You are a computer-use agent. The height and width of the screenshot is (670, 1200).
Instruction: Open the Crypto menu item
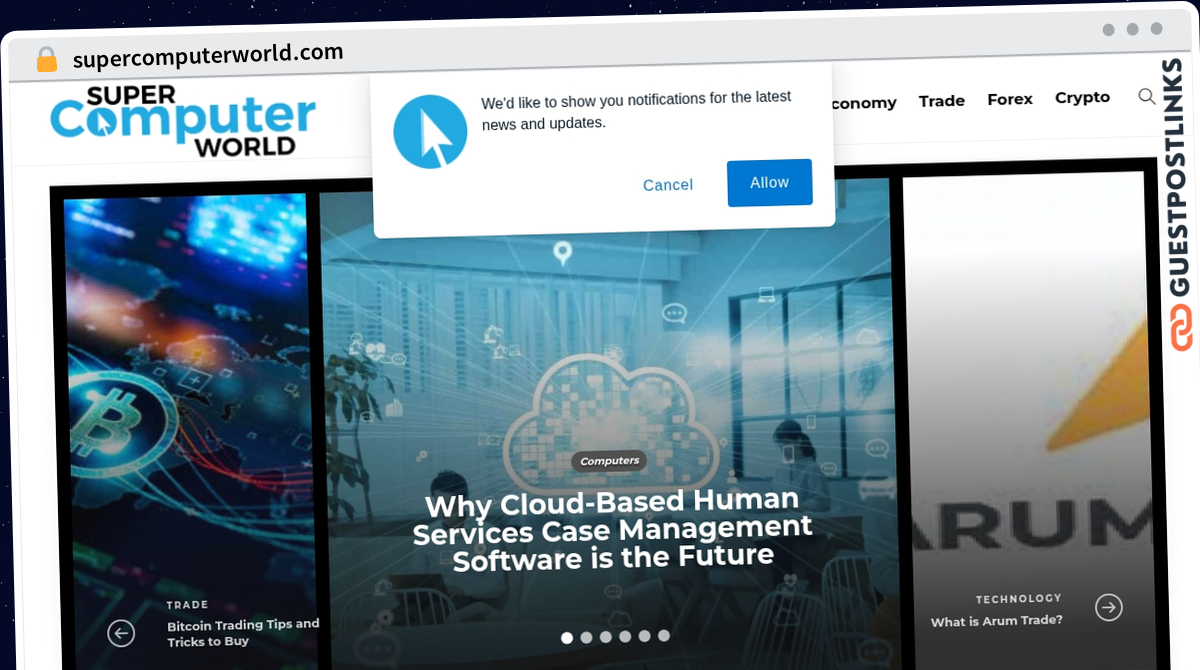pyautogui.click(x=1082, y=97)
